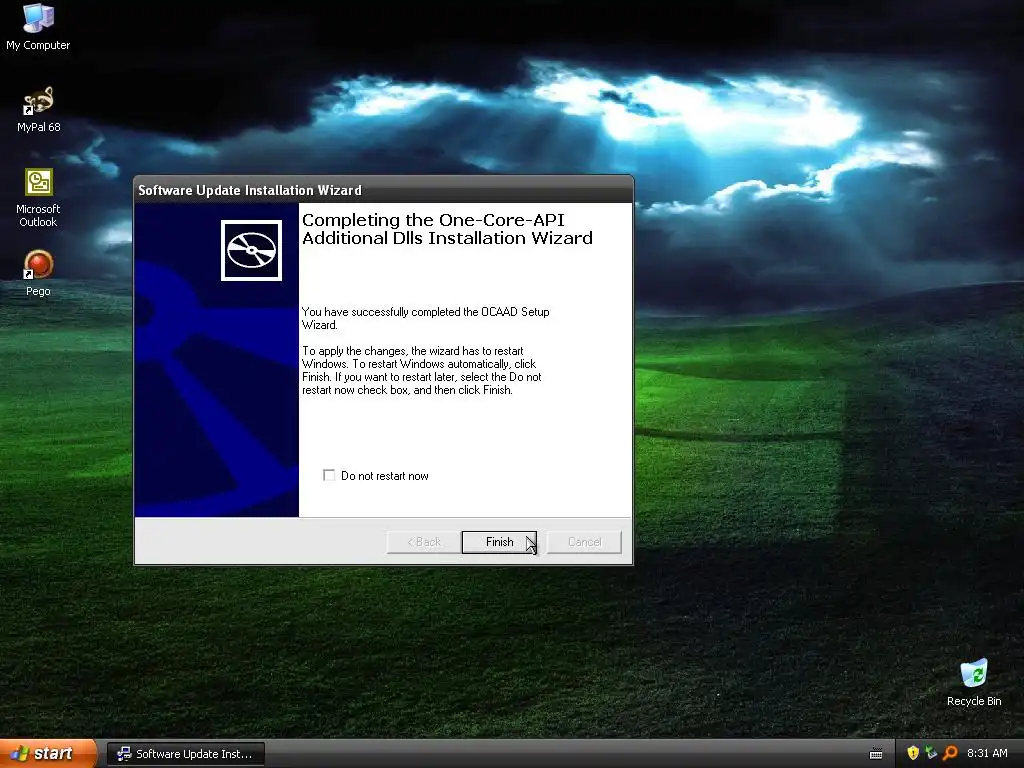Click the wizard disc image icon
1024x768 pixels.
(x=251, y=250)
